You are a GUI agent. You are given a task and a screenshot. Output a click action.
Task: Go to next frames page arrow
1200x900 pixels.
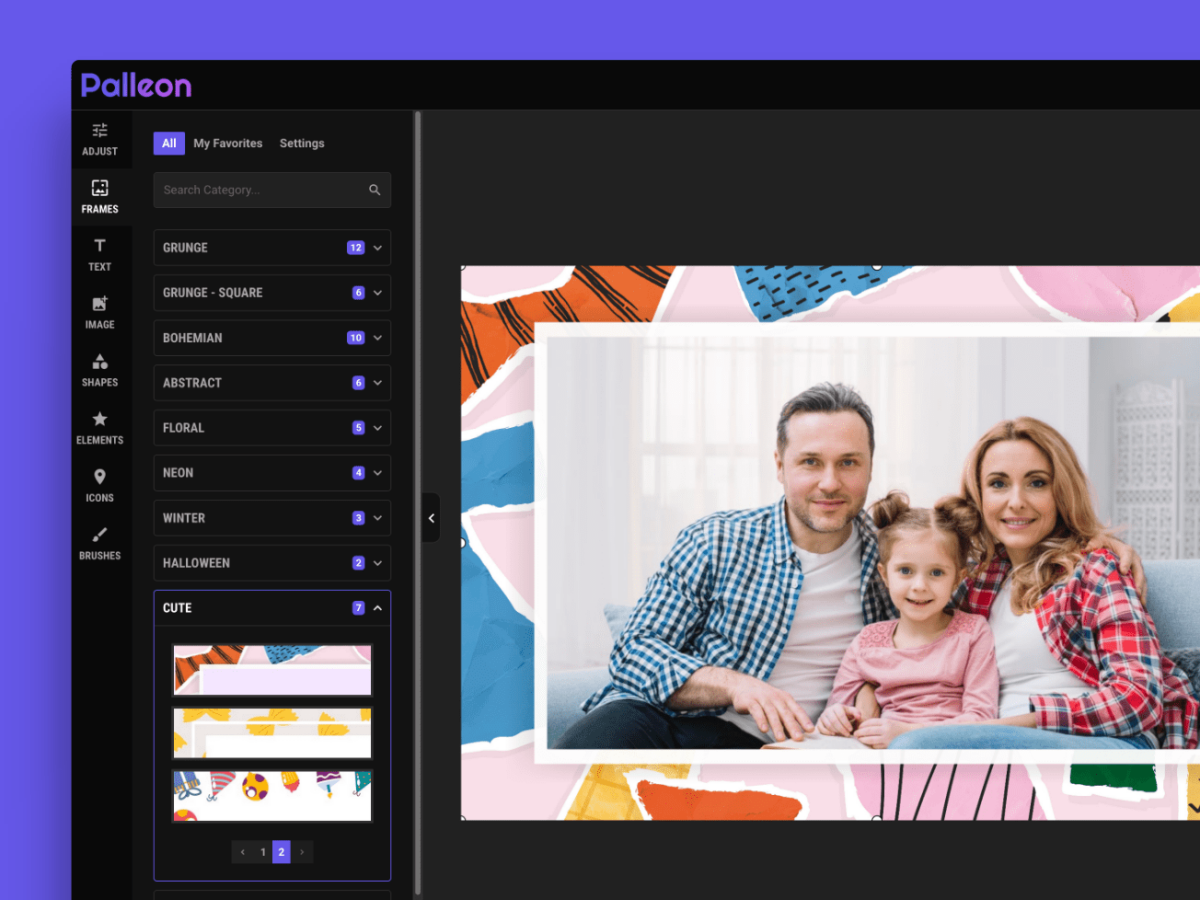(x=302, y=852)
